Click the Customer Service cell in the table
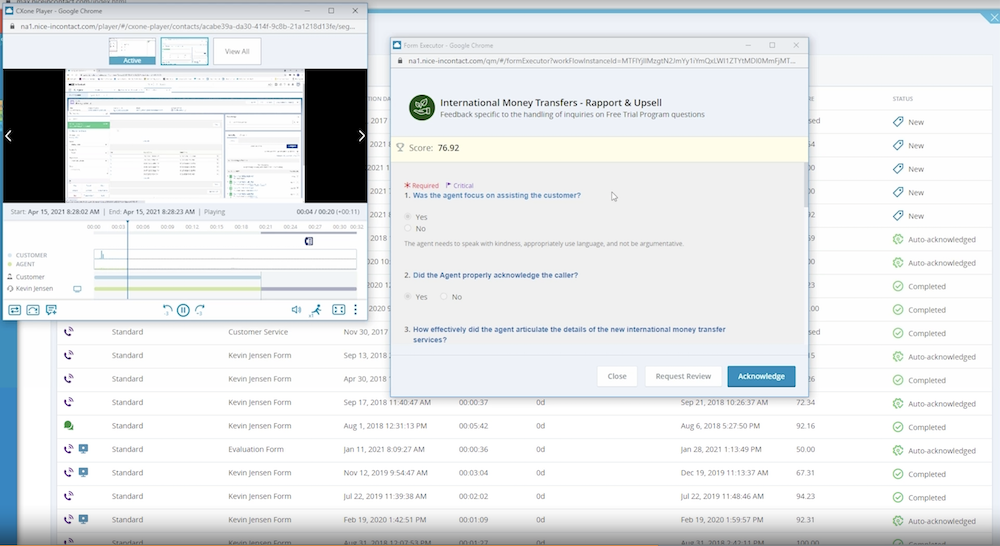The image size is (1000, 546). (x=258, y=332)
